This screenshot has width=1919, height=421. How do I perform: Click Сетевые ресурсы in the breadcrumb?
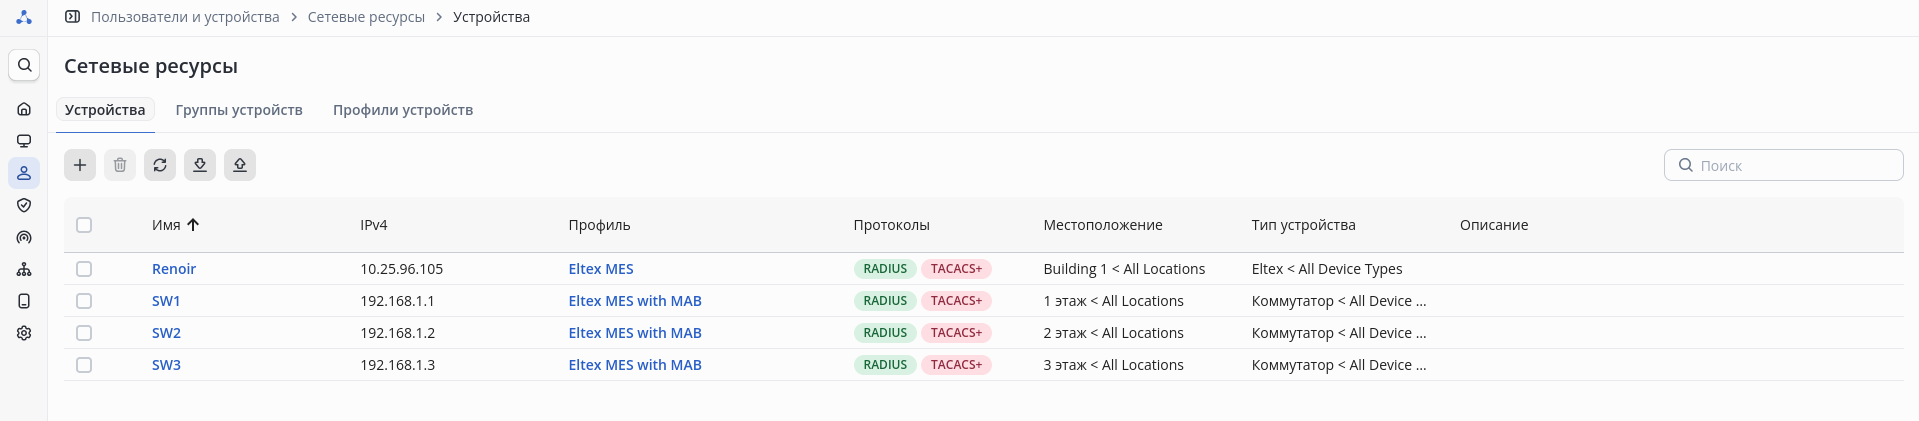[366, 17]
